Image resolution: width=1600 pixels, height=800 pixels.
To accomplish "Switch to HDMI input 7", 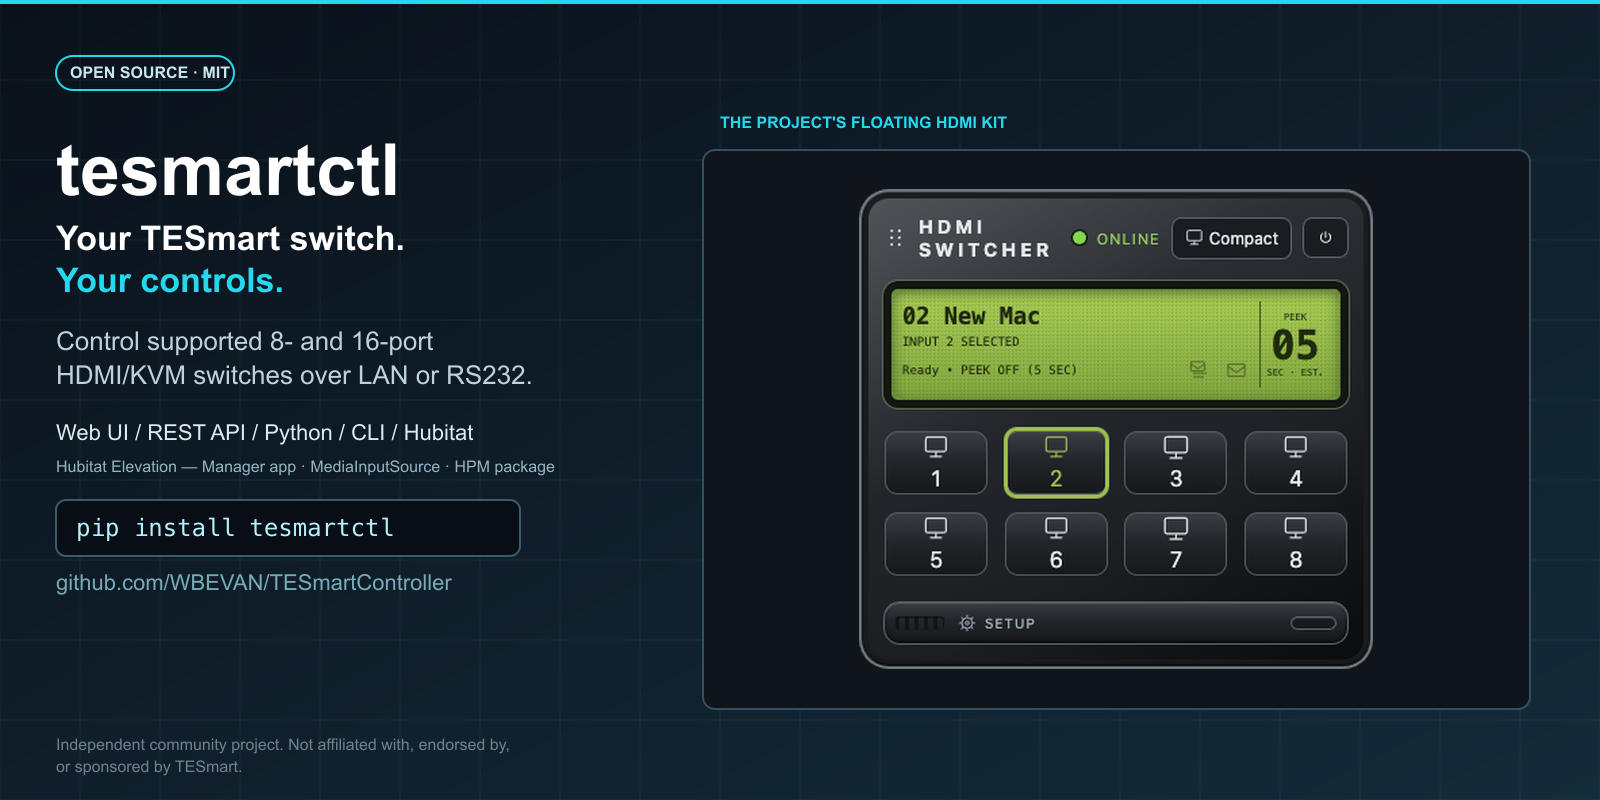I will click(x=1176, y=544).
